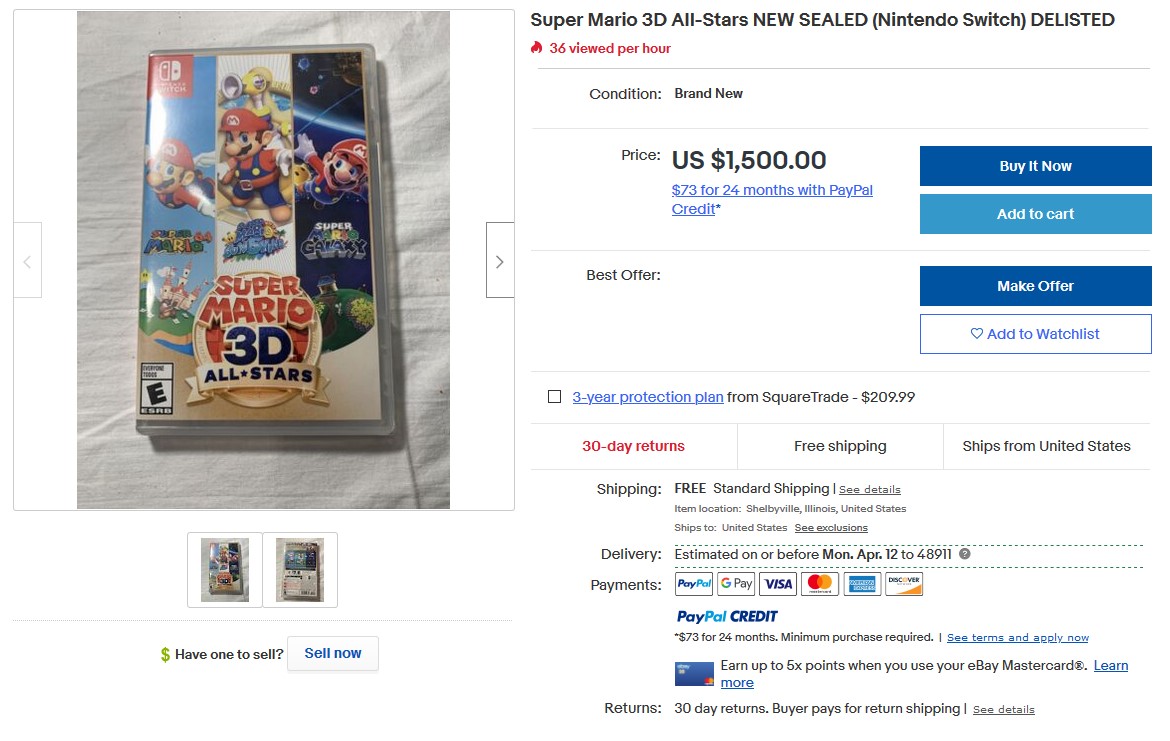Show the next product image arrow
Screen dimensions: 1170x741
tap(499, 260)
